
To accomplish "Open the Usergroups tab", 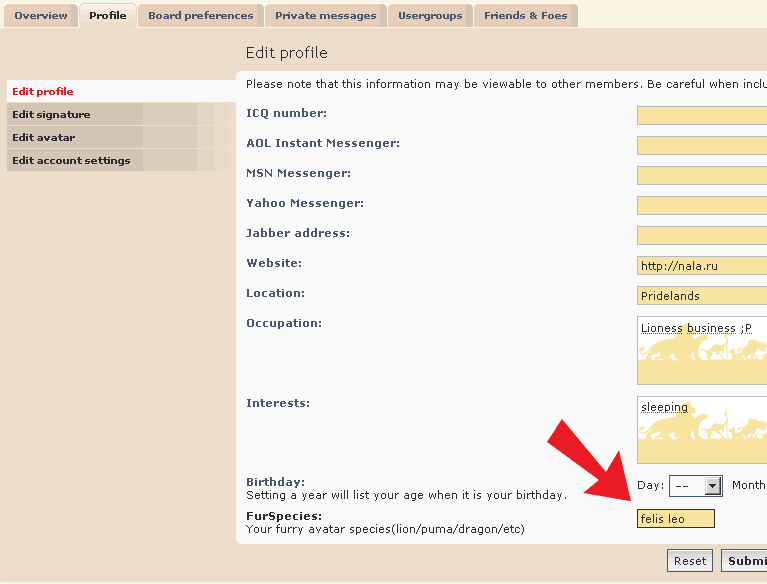I will [430, 16].
